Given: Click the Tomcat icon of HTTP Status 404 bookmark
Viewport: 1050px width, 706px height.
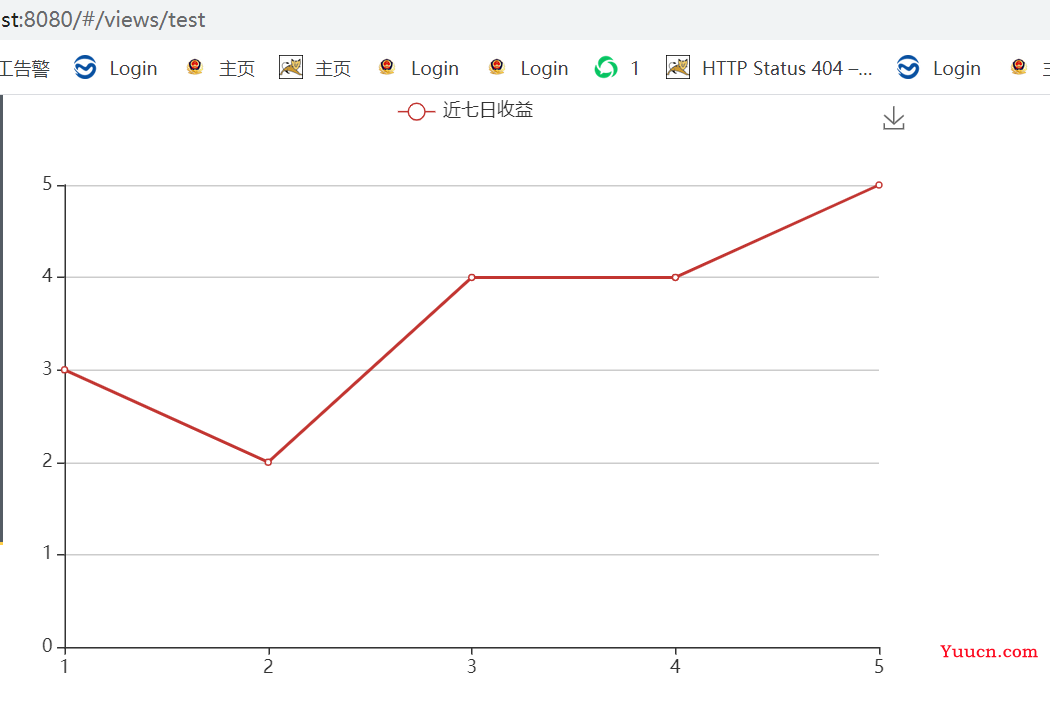Looking at the screenshot, I should click(x=678, y=68).
